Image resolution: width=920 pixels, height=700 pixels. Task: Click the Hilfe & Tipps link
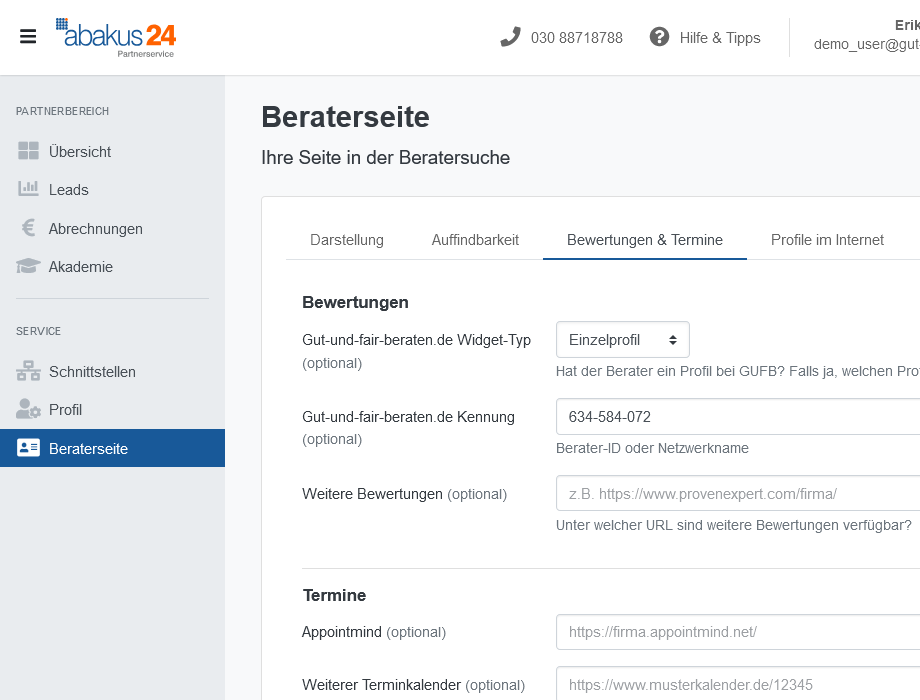click(x=720, y=38)
